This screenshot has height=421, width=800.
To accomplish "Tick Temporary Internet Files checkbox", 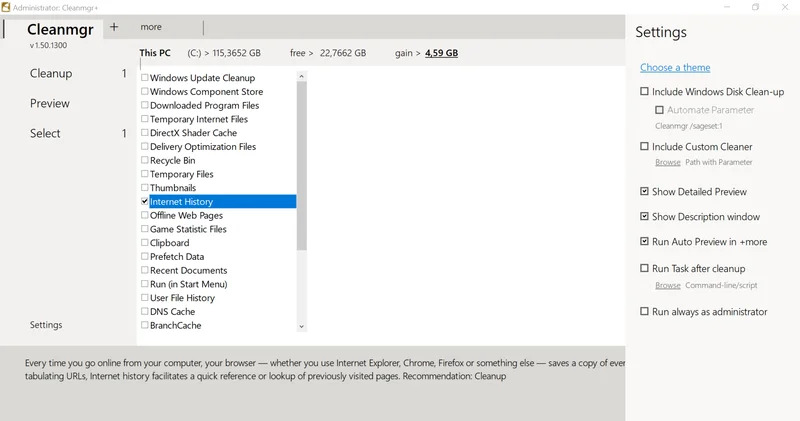I will (x=145, y=119).
